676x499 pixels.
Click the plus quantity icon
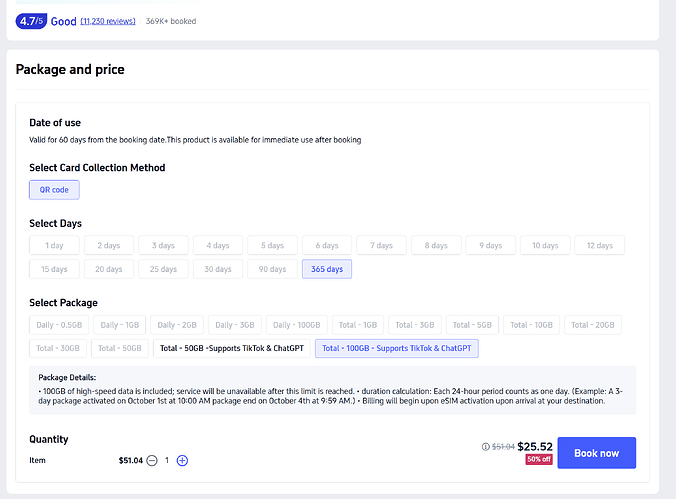tap(182, 461)
